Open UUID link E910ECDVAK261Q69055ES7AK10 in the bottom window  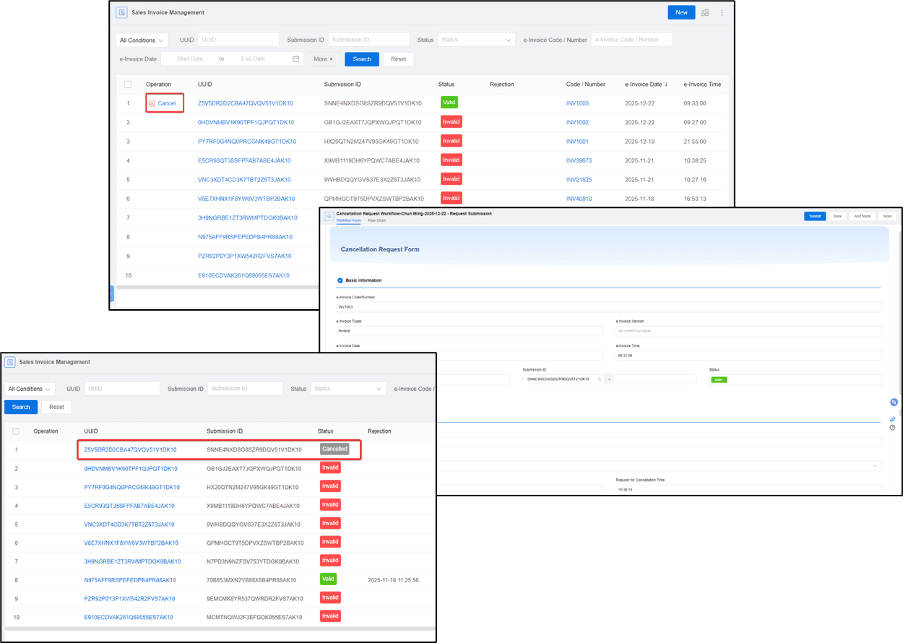point(129,617)
